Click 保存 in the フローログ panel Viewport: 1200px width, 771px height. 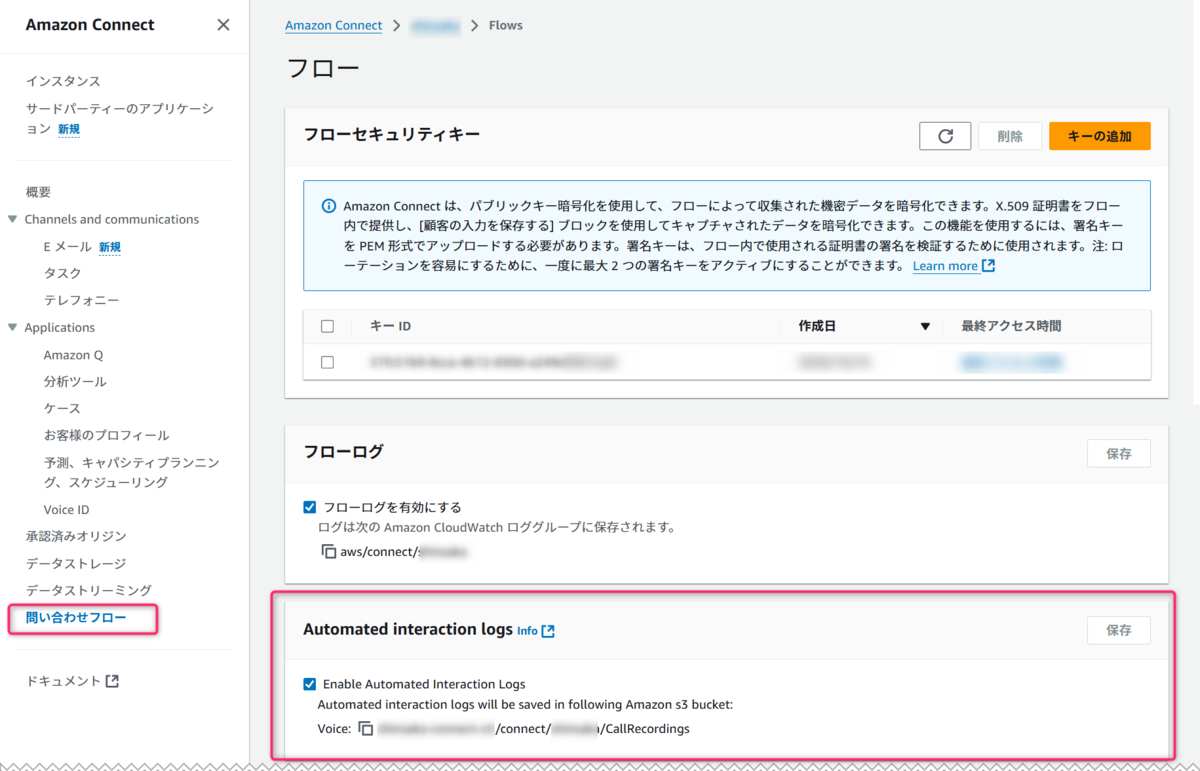pos(1118,453)
